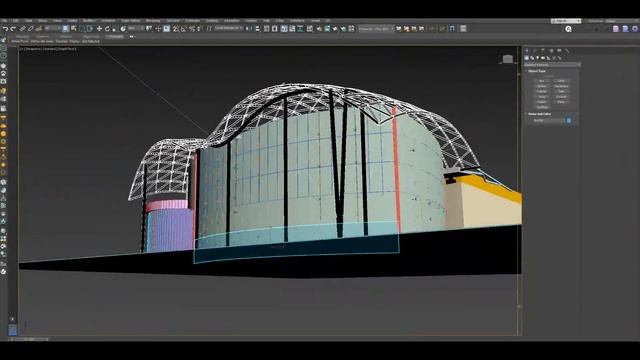The width and height of the screenshot is (640, 360).
Task: Toggle Percent Snap
Action: click(x=192, y=29)
